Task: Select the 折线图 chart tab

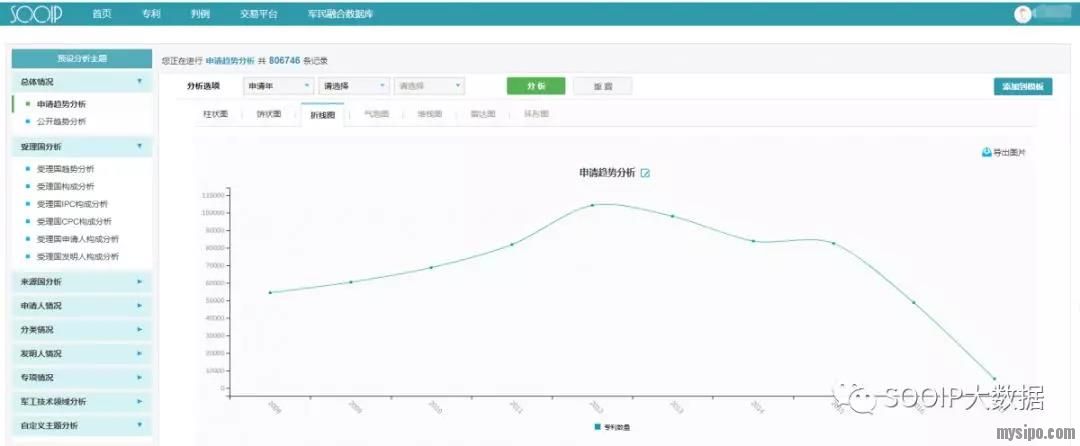Action: [322, 114]
